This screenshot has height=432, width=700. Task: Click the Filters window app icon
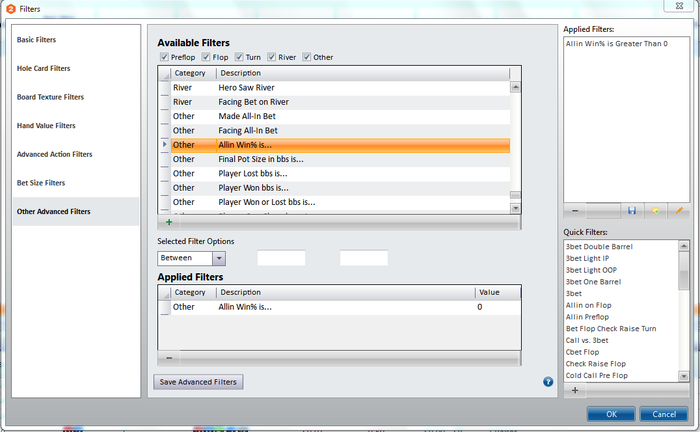11,9
